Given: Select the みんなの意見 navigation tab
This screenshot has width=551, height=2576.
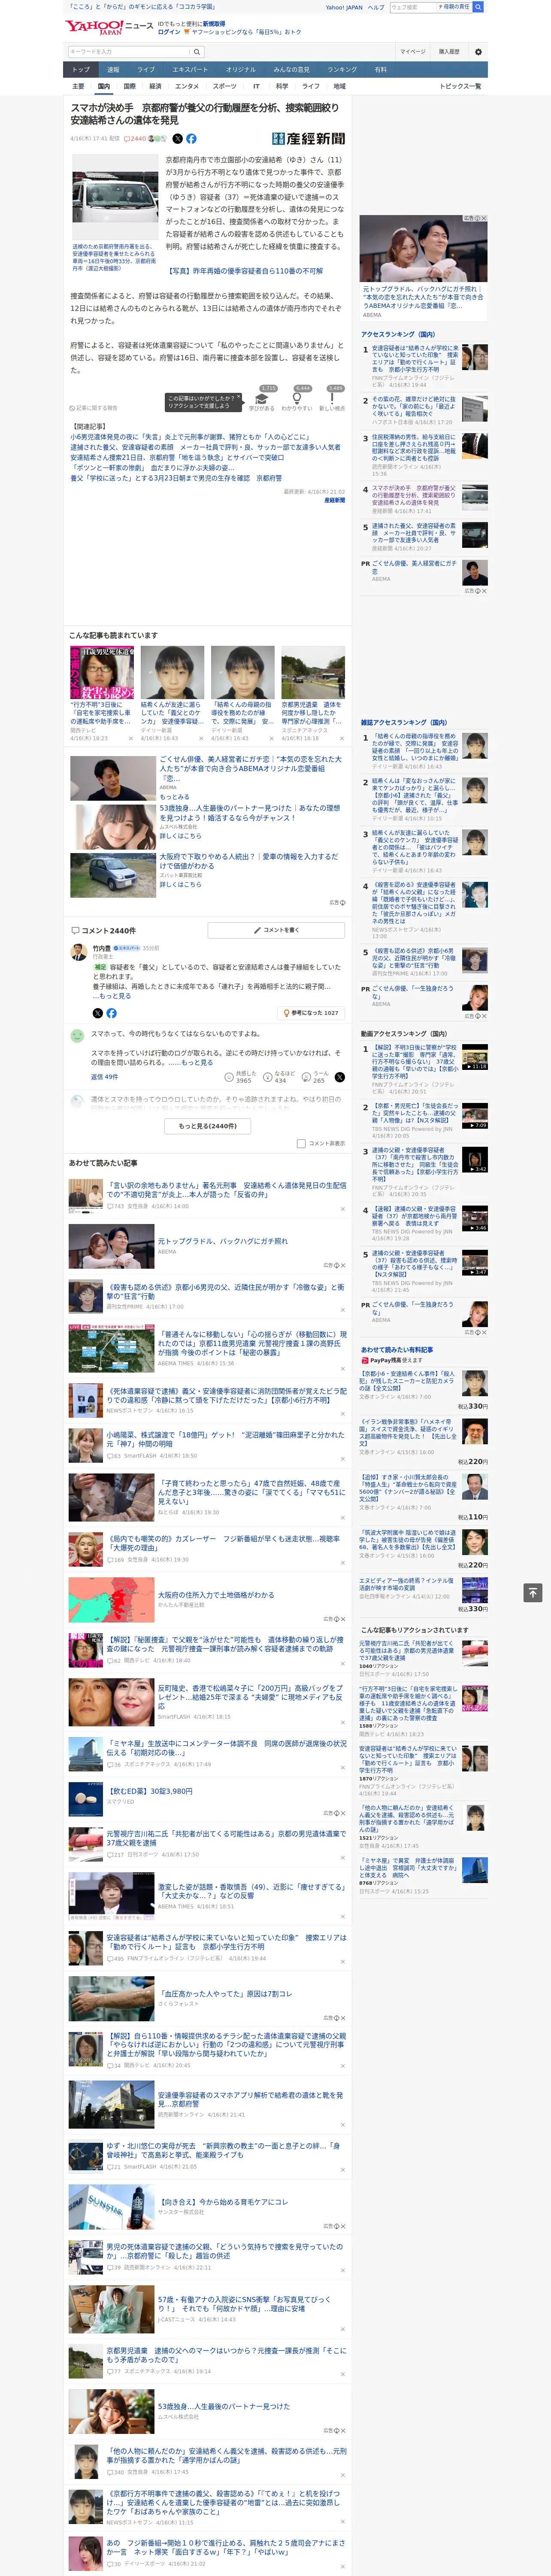Looking at the screenshot, I should coord(292,70).
